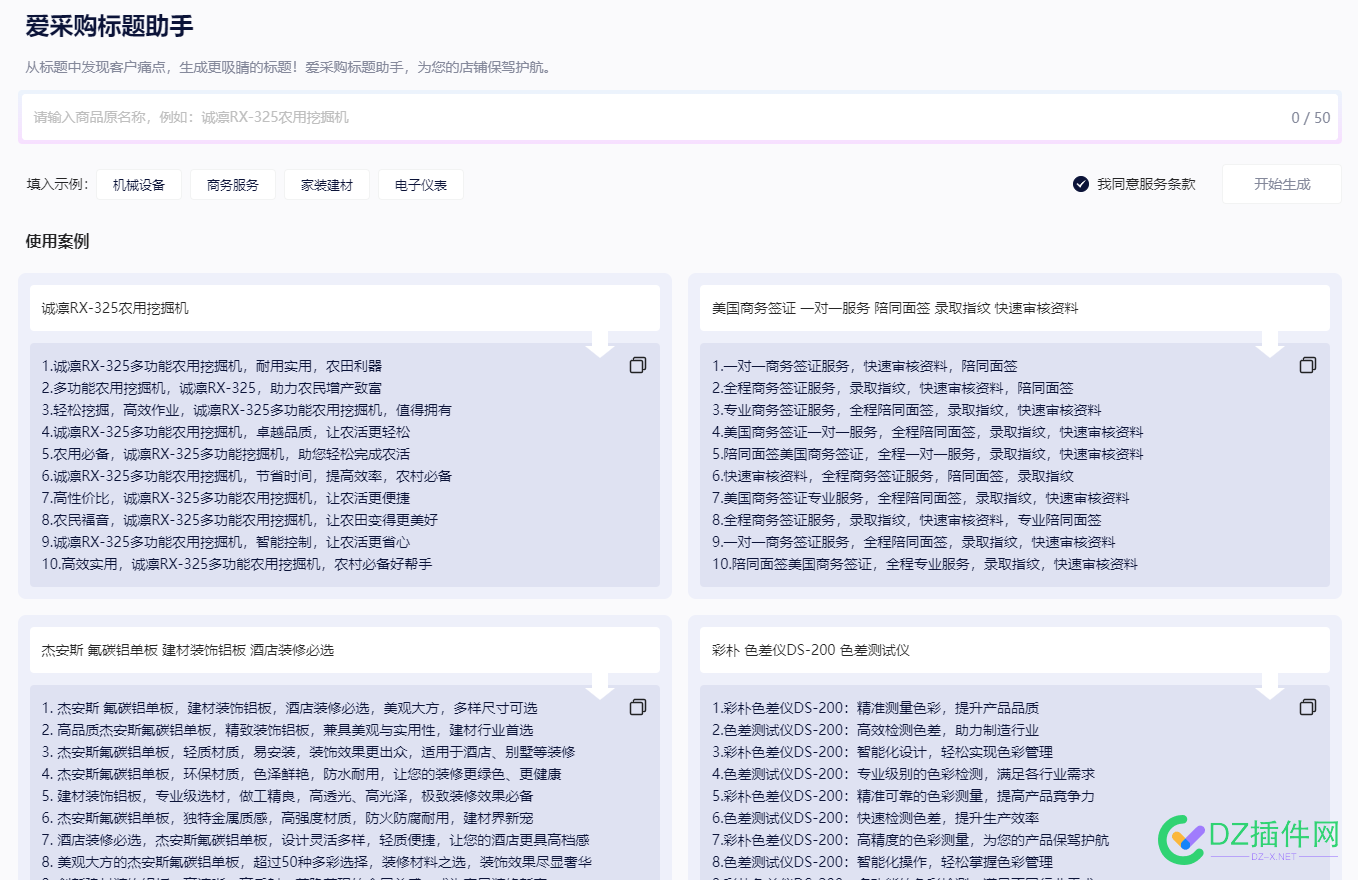Click line 4.色差测试仪DS-200：专业级别的色彩检测
1358x880 pixels.
pos(903,774)
